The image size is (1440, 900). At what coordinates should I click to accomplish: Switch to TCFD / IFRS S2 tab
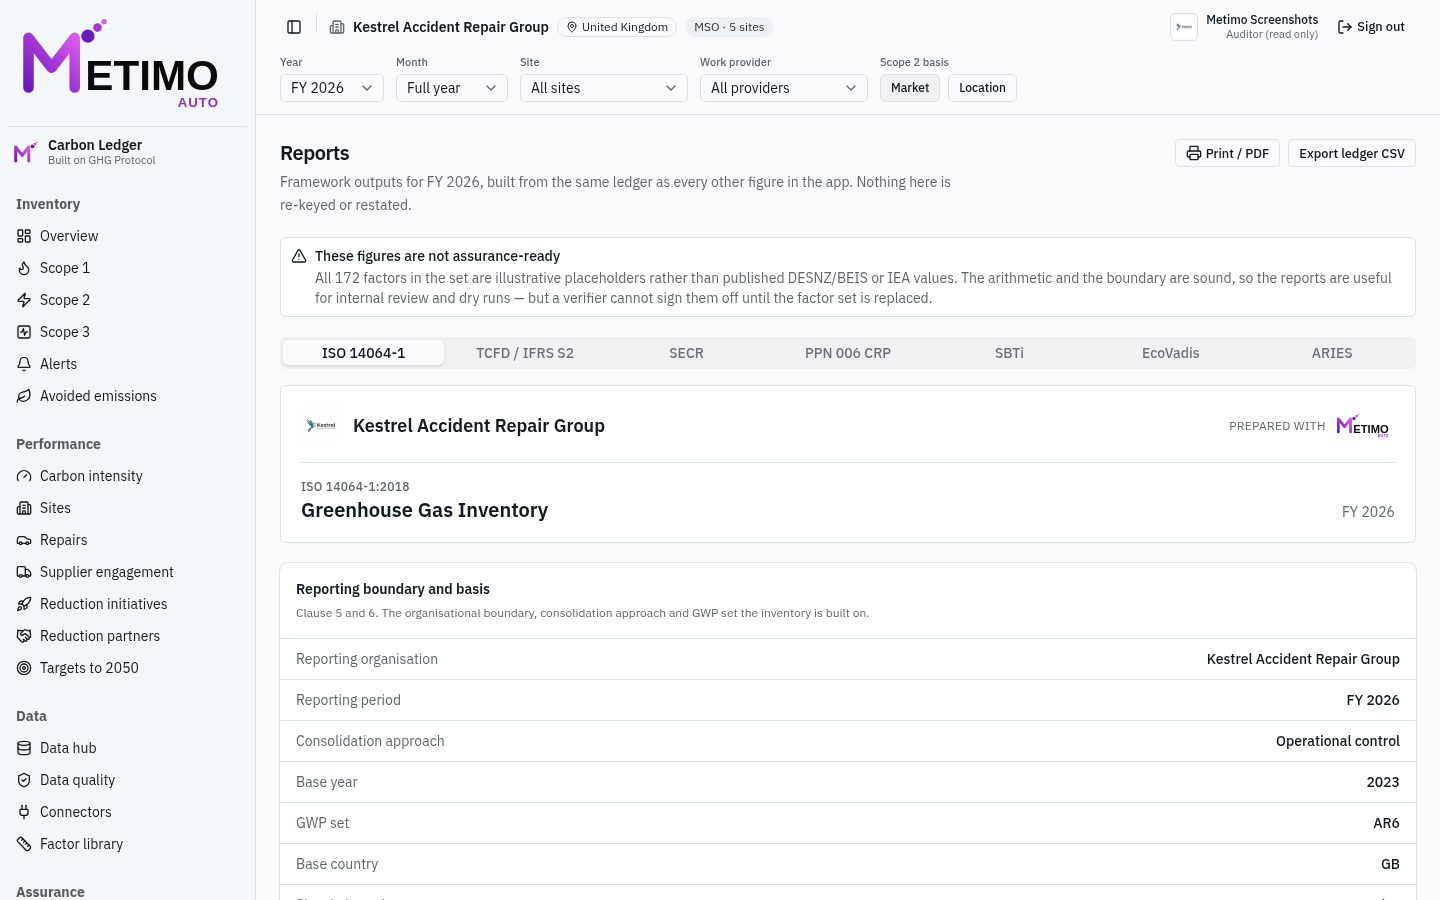525,353
